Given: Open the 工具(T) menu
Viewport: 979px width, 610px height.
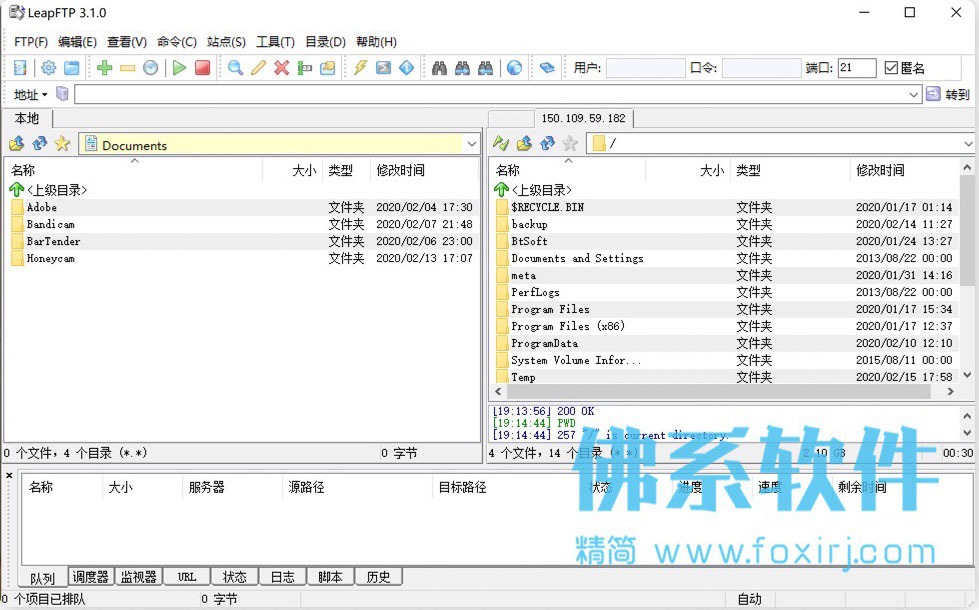Looking at the screenshot, I should (275, 42).
